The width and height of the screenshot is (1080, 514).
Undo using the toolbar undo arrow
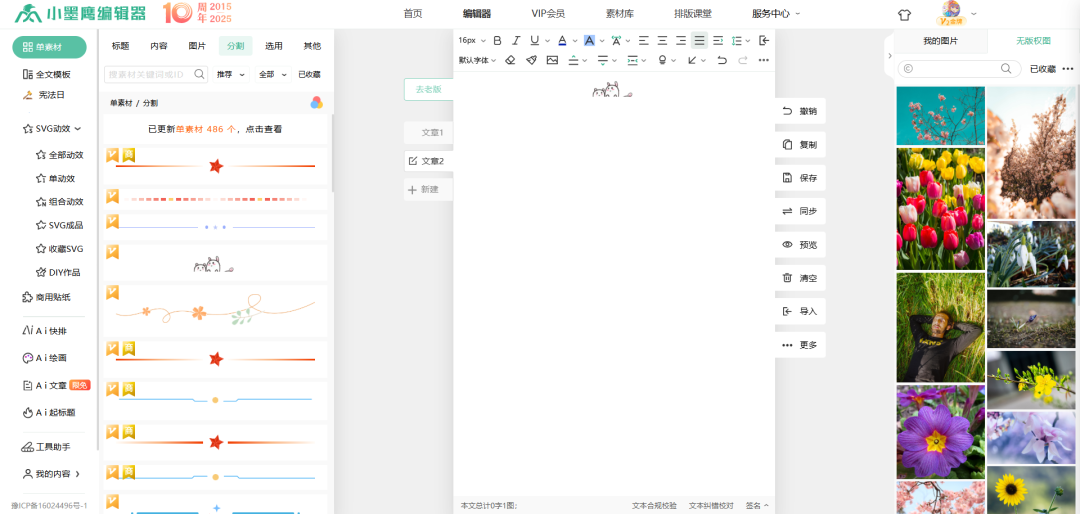tap(722, 60)
